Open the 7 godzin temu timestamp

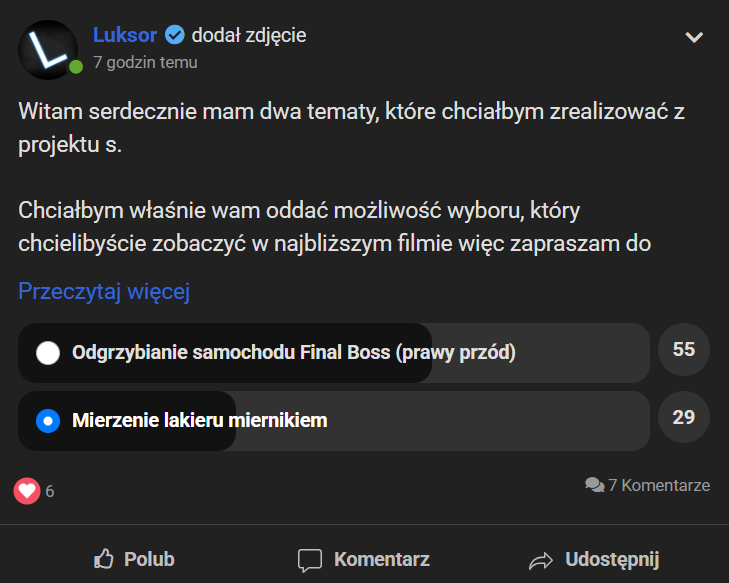click(145, 62)
